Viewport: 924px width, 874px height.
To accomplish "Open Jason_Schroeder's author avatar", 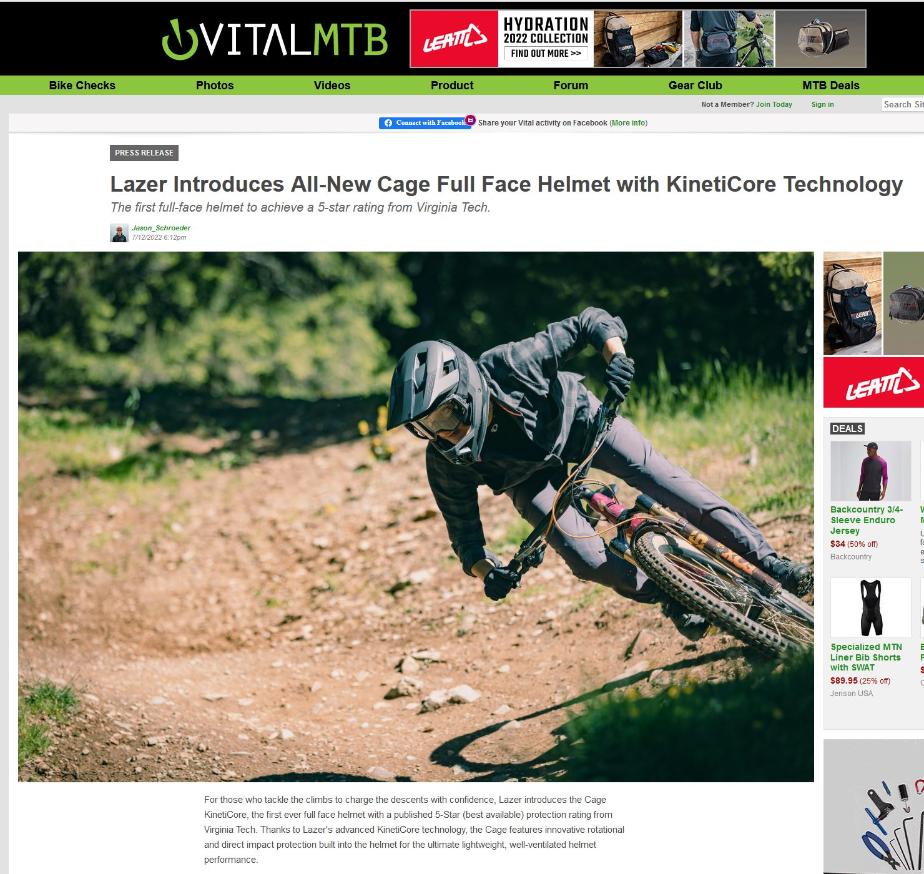I will [x=119, y=233].
